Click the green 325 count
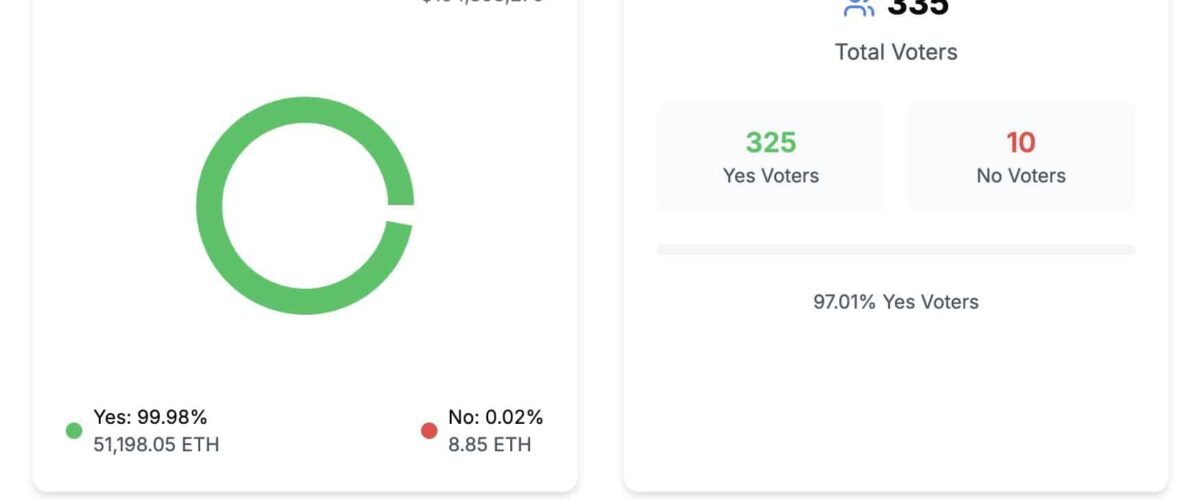The width and height of the screenshot is (1200, 500). pyautogui.click(x=770, y=143)
